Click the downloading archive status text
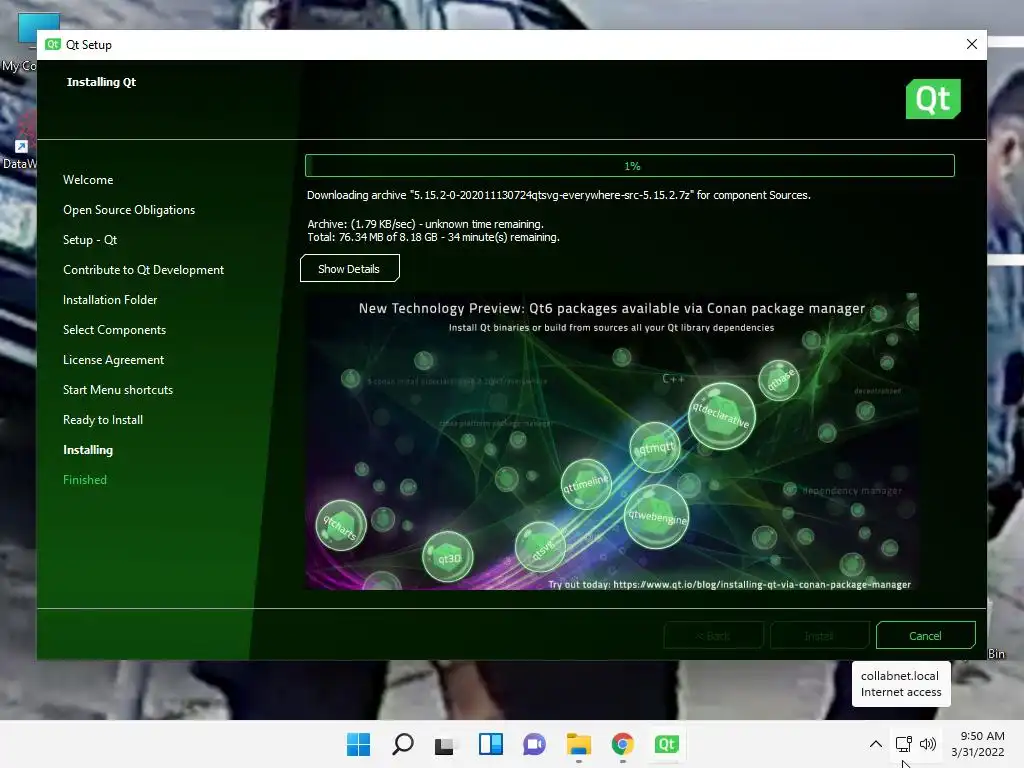Viewport: 1024px width, 768px height. click(559, 195)
